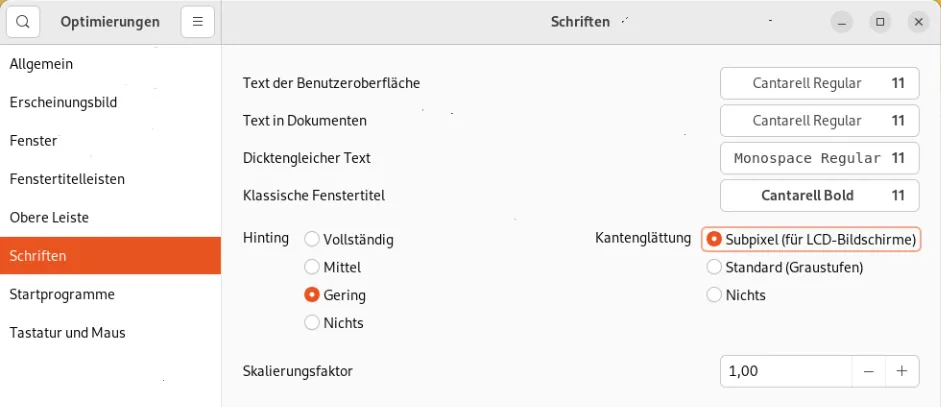Open font chooser for Dicktengleicher Text
Viewport: 941px width, 407px height.
coord(819,158)
